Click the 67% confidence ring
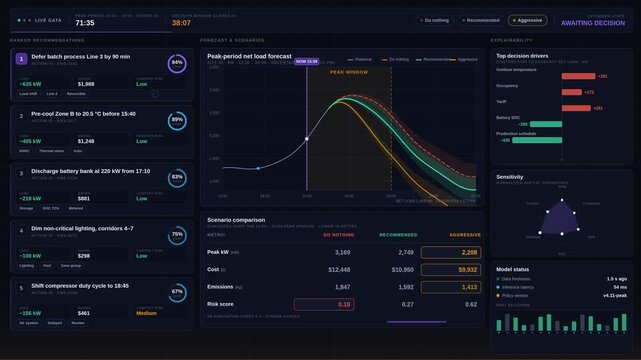 click(x=177, y=293)
